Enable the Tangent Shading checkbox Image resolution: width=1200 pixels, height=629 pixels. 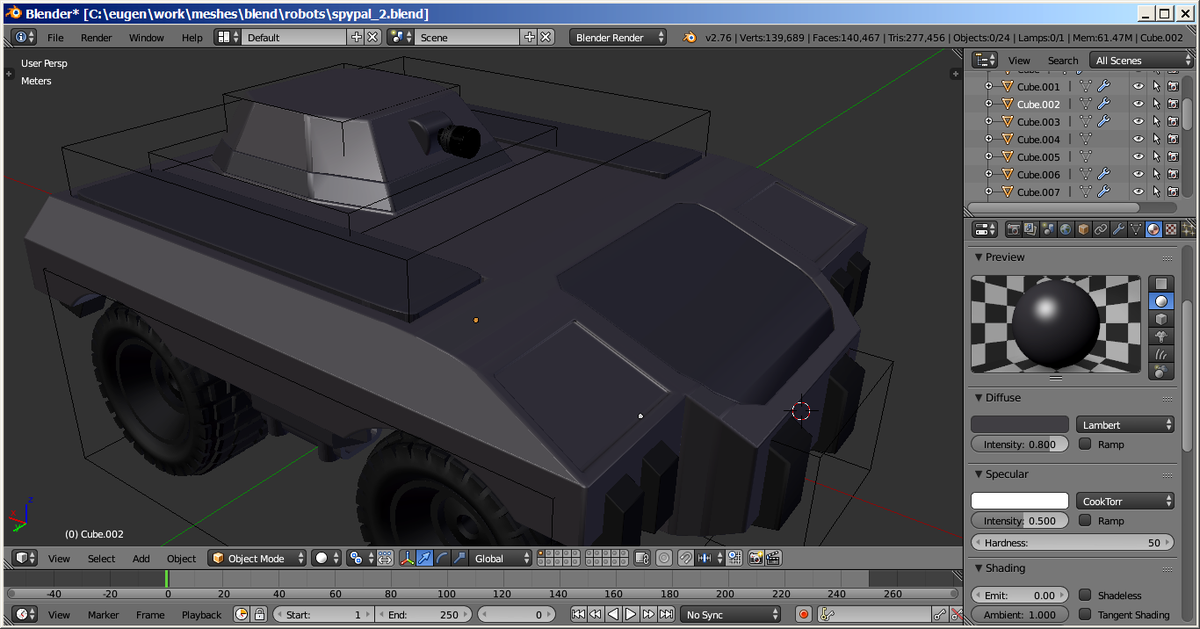point(1085,615)
